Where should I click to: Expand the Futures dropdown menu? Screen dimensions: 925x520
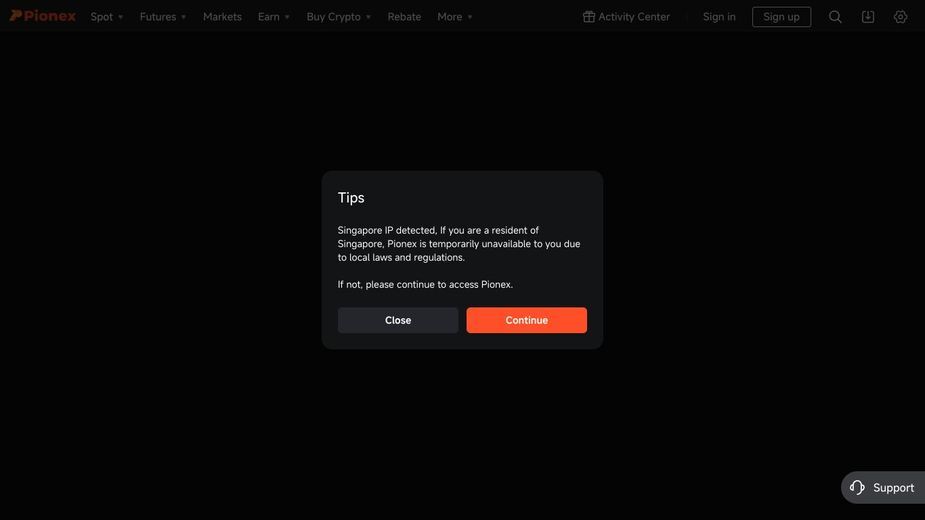tap(163, 17)
